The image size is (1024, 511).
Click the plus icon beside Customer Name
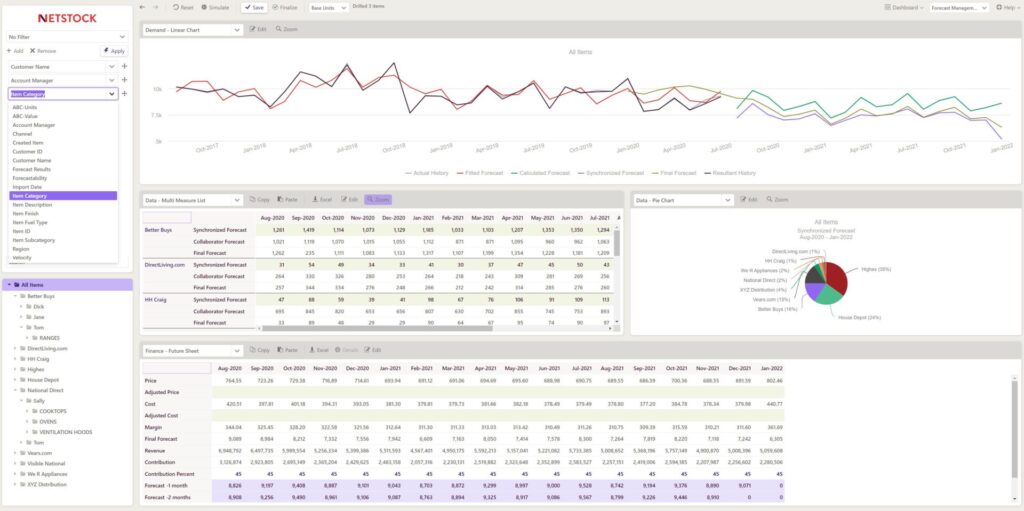tap(124, 66)
